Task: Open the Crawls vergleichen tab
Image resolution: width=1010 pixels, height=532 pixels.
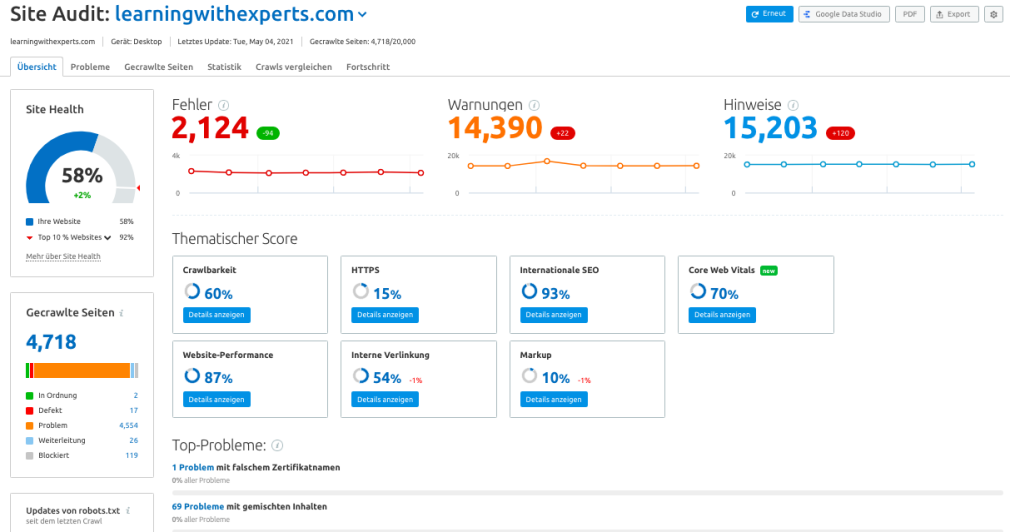Action: point(294,67)
